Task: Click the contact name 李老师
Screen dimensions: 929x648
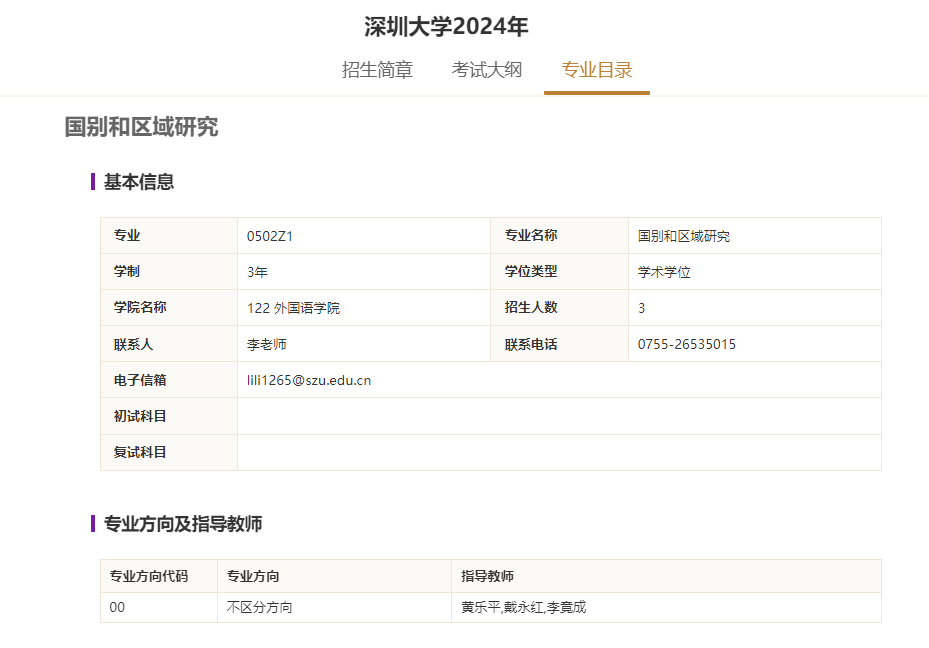Action: [x=267, y=345]
